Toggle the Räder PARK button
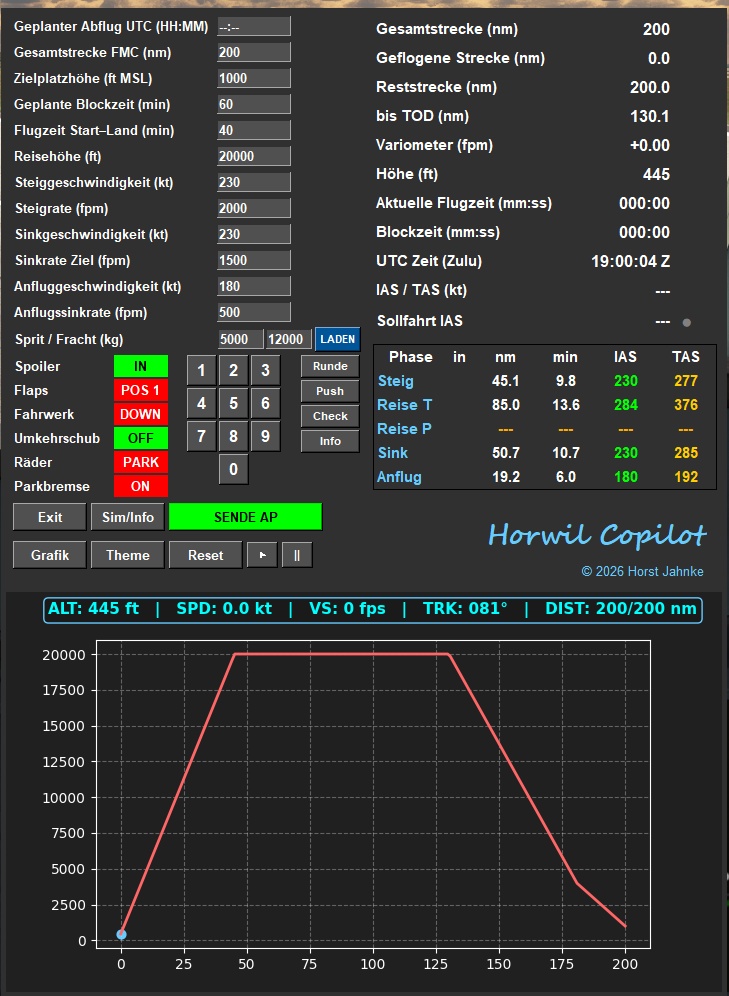The image size is (729, 996). [140, 462]
